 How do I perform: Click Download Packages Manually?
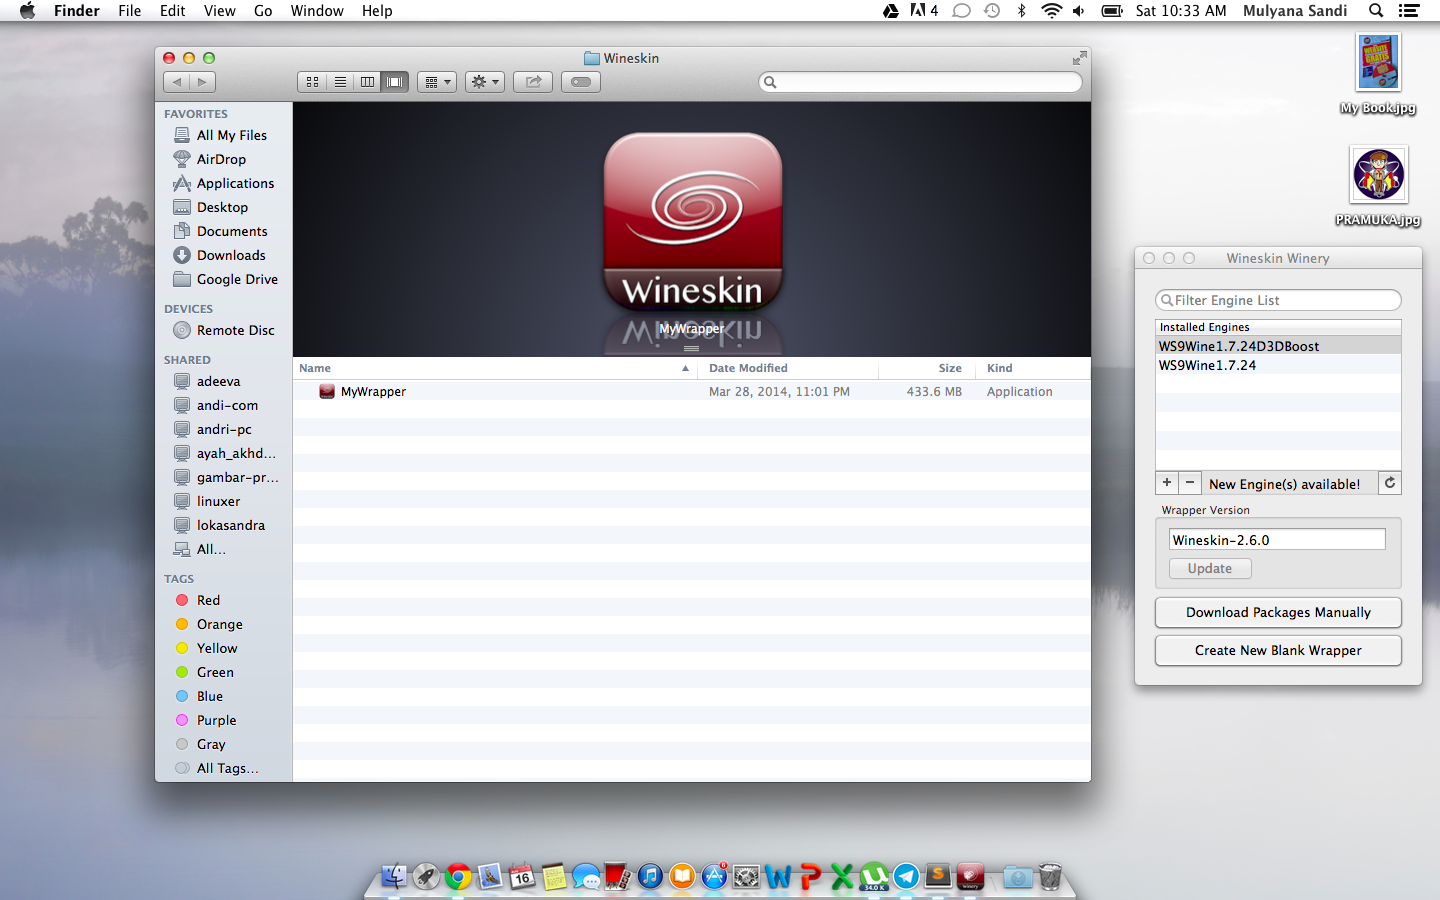pyautogui.click(x=1278, y=612)
